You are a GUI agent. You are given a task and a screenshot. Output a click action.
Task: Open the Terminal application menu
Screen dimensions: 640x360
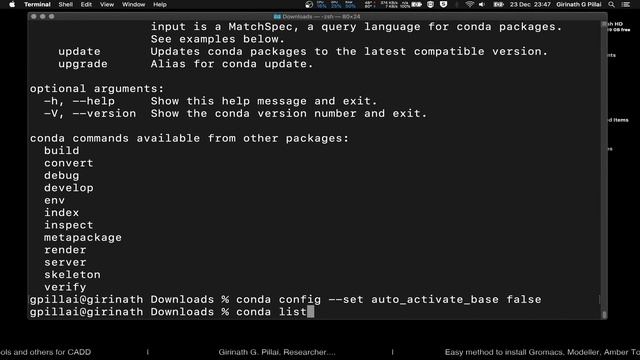pyautogui.click(x=37, y=4)
